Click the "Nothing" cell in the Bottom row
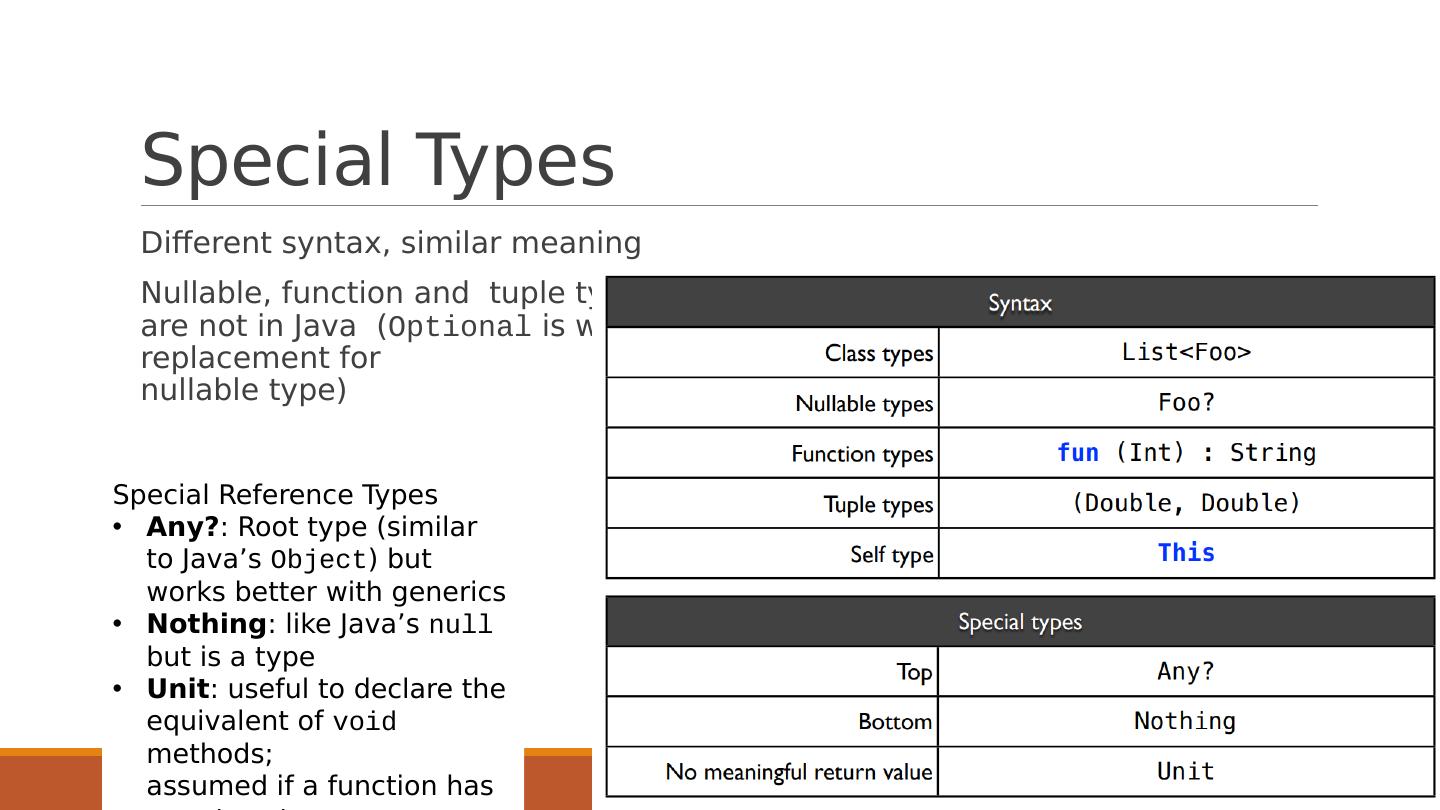This screenshot has height=810, width=1440. [x=1184, y=721]
